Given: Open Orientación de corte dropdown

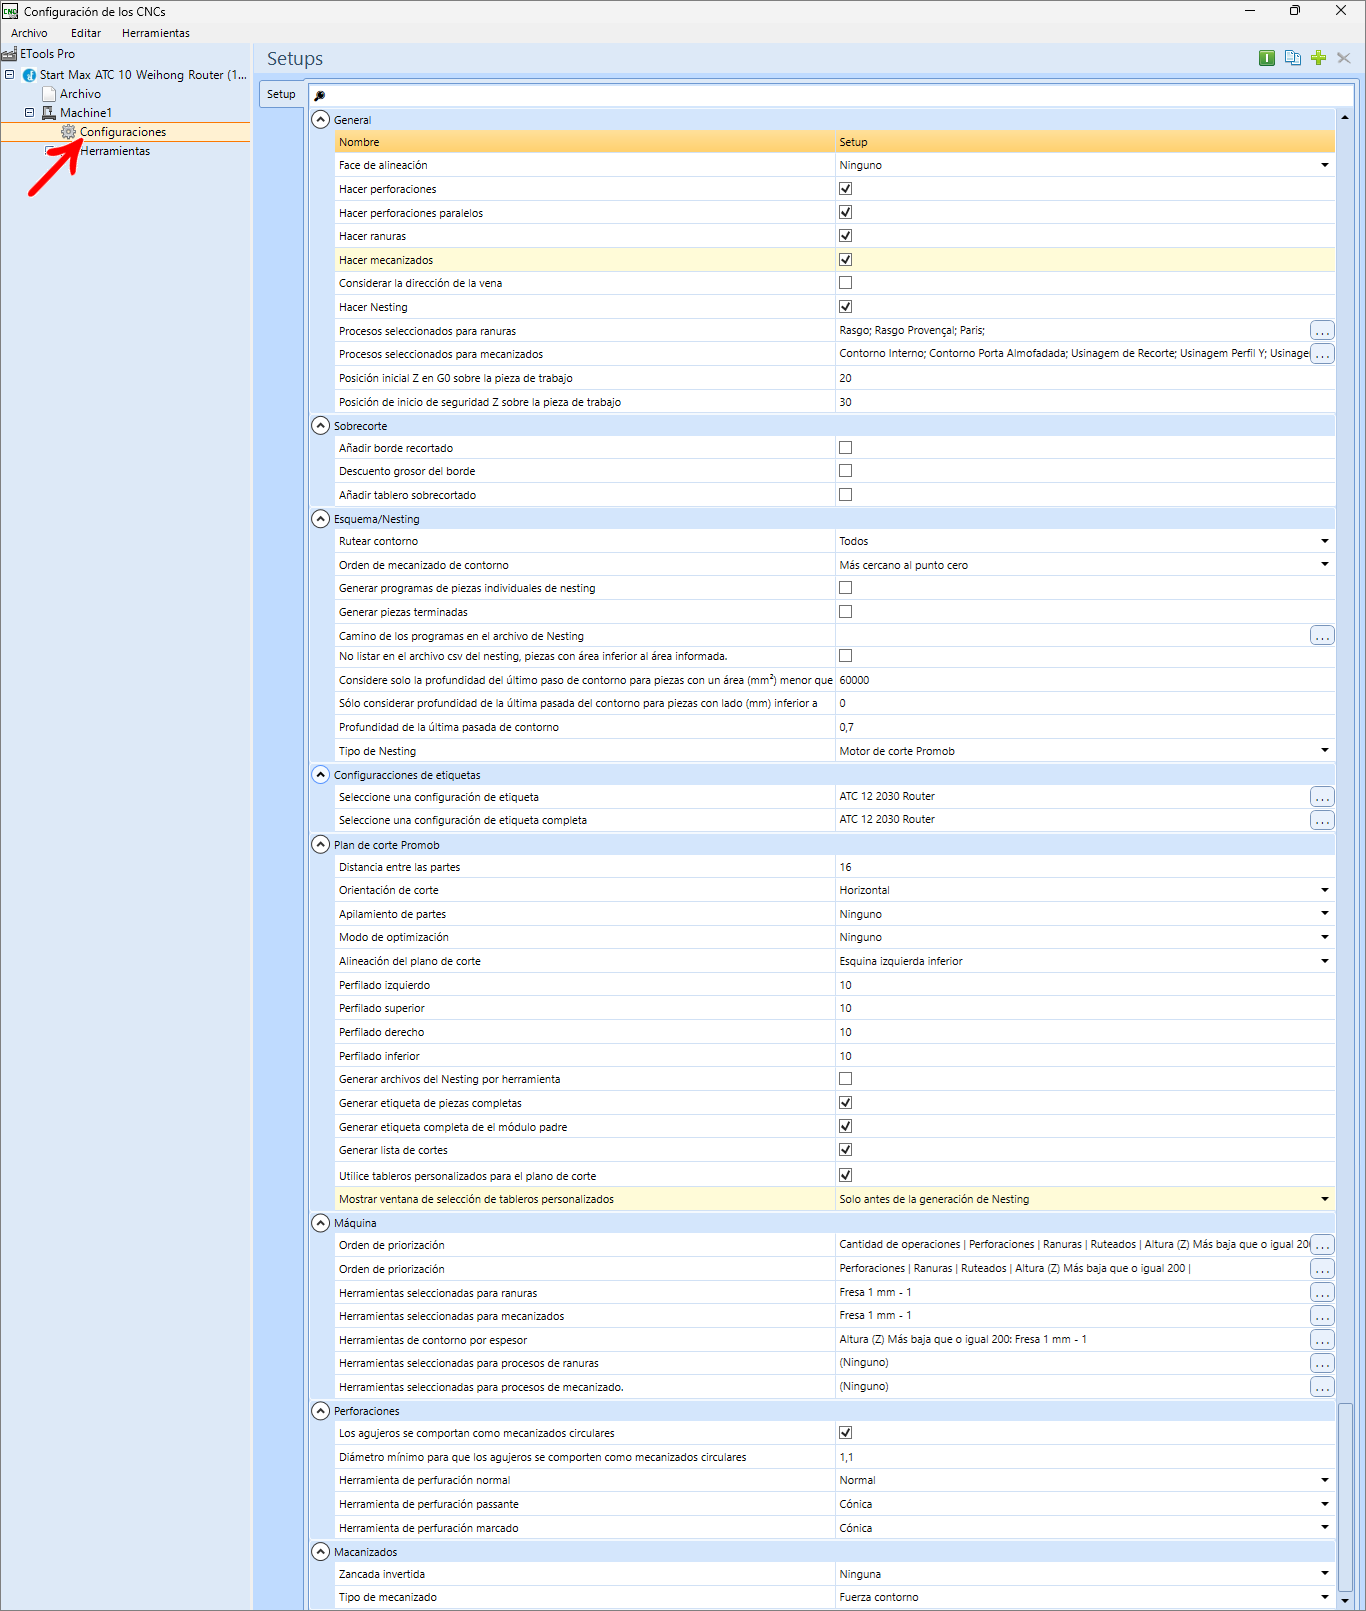Looking at the screenshot, I should click(x=1324, y=890).
